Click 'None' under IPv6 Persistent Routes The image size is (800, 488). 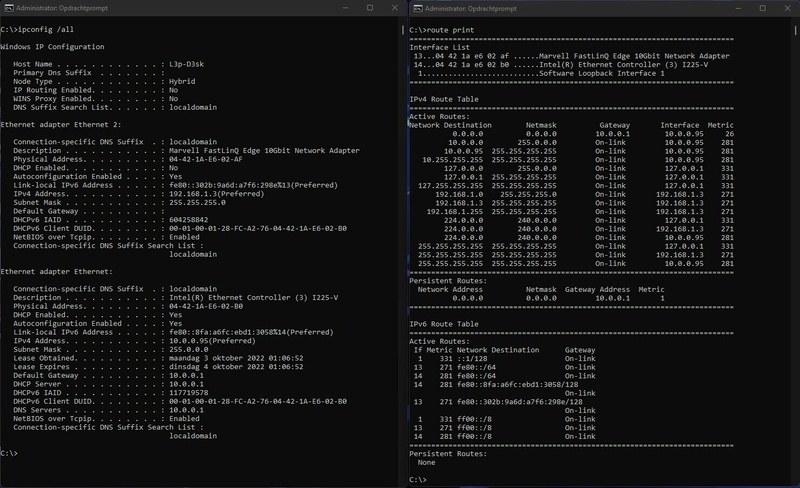pos(427,462)
